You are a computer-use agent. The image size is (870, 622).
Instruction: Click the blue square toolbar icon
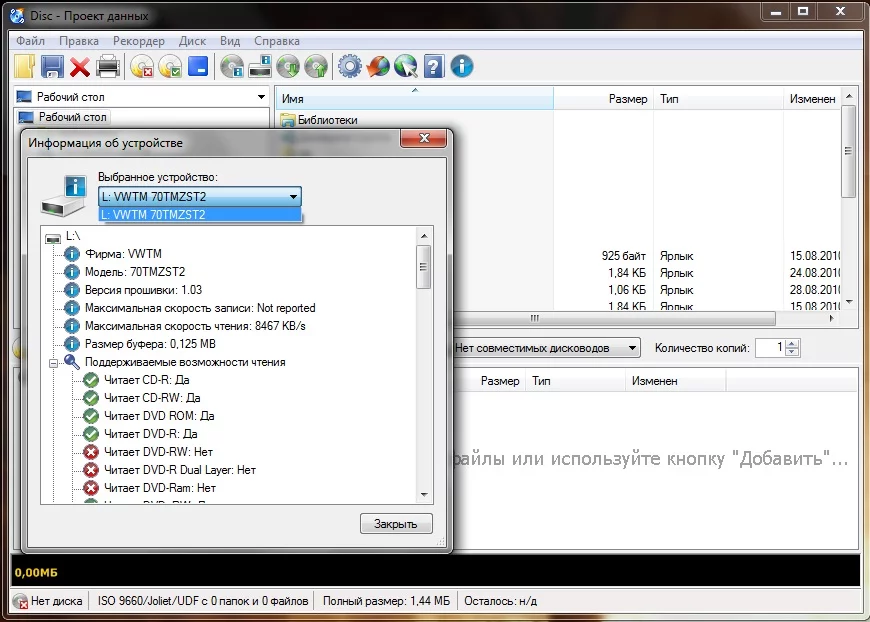coord(198,67)
